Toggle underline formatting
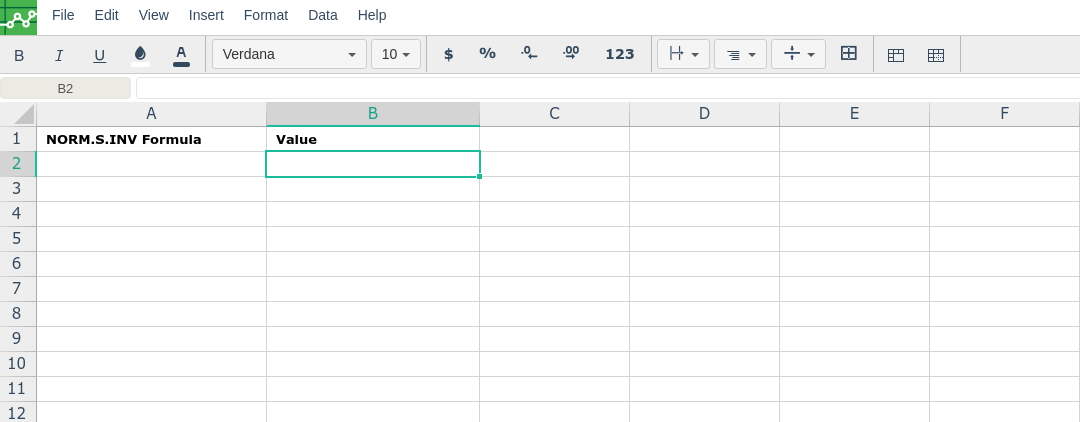Viewport: 1080px width, 422px height. [99, 55]
